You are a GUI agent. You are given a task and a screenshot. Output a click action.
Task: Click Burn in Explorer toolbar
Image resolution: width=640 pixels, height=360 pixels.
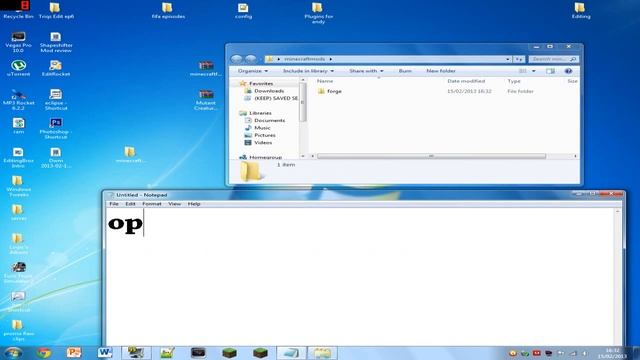pos(405,71)
